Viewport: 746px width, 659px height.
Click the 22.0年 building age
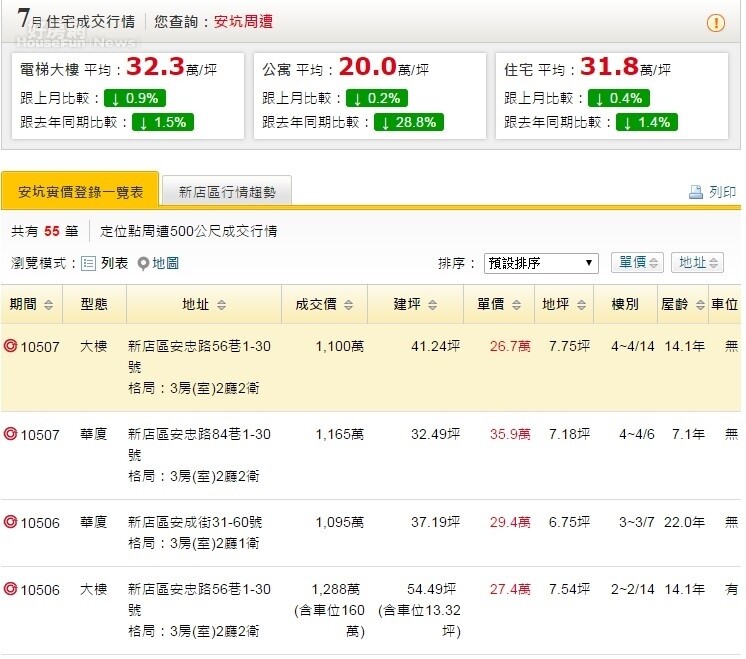(x=685, y=522)
